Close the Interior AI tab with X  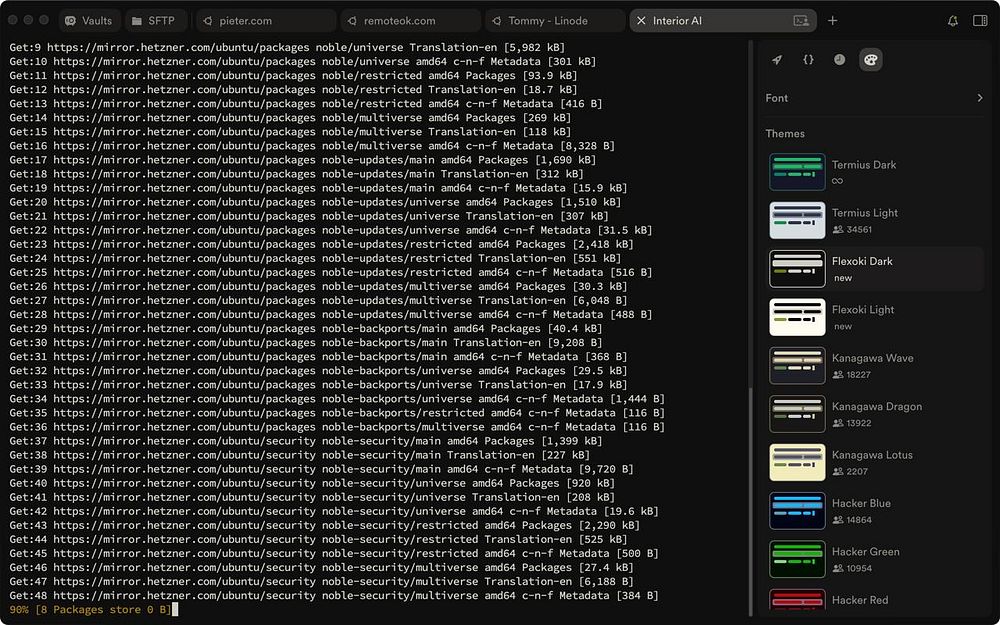click(642, 20)
